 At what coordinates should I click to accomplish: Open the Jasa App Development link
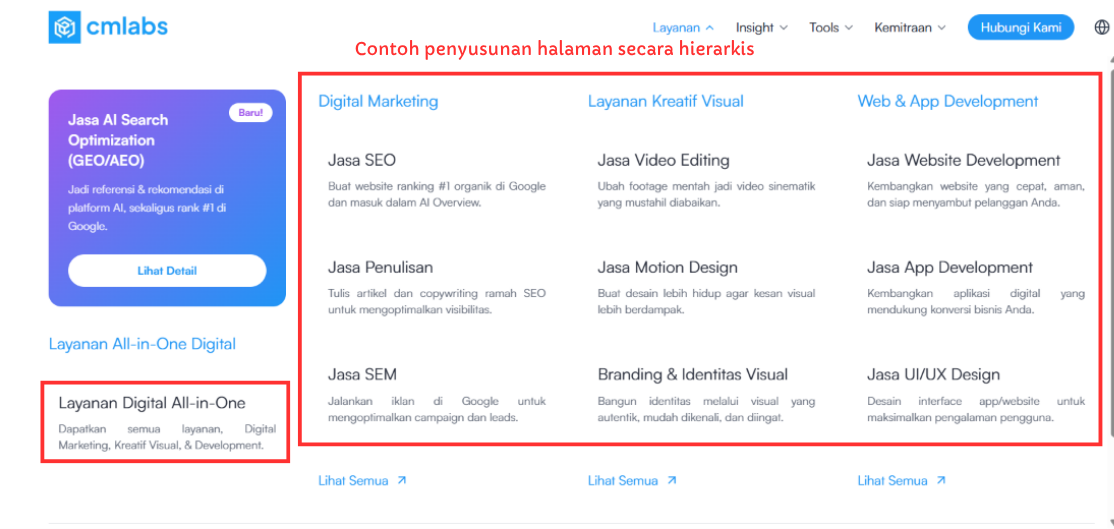pos(950,268)
